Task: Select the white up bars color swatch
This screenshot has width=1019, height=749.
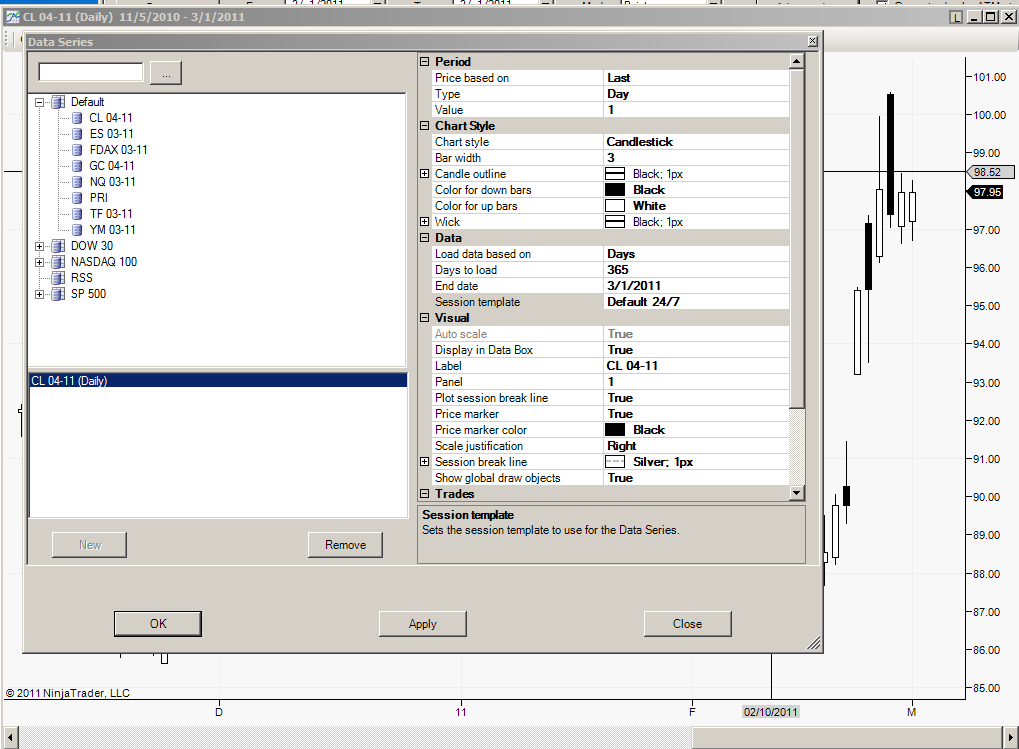Action: [x=615, y=206]
